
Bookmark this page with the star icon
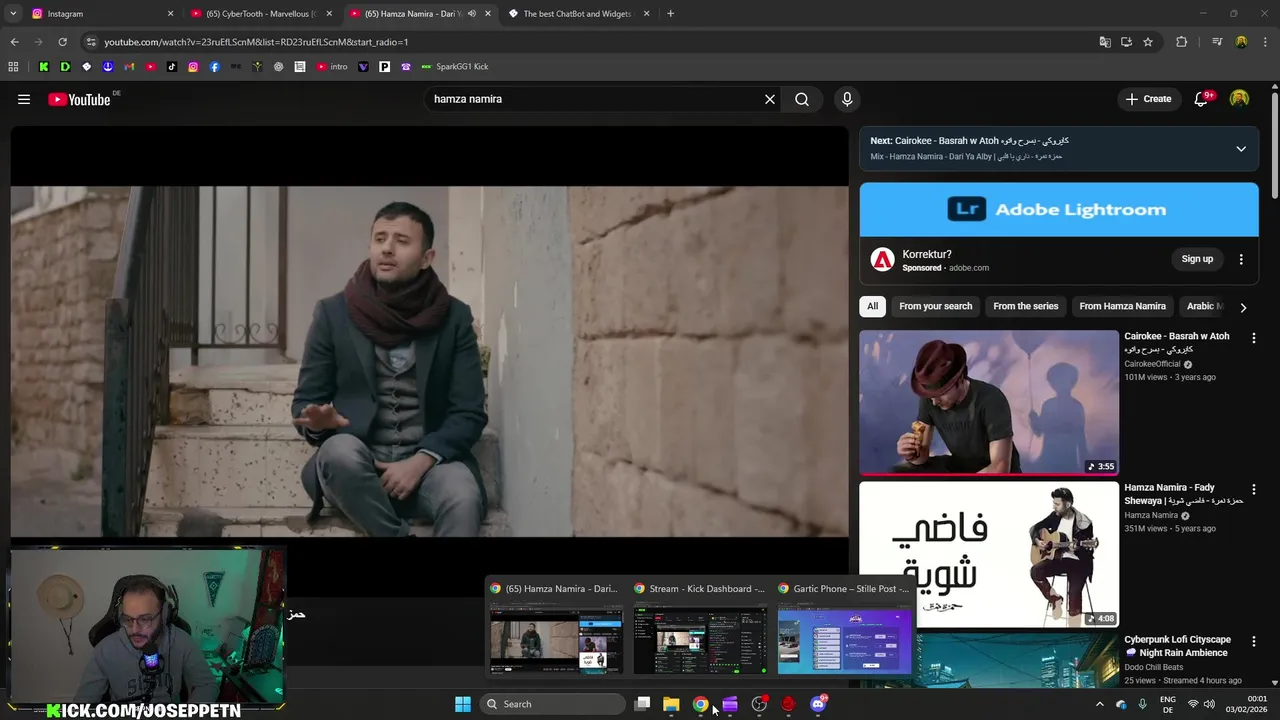coord(1148,42)
